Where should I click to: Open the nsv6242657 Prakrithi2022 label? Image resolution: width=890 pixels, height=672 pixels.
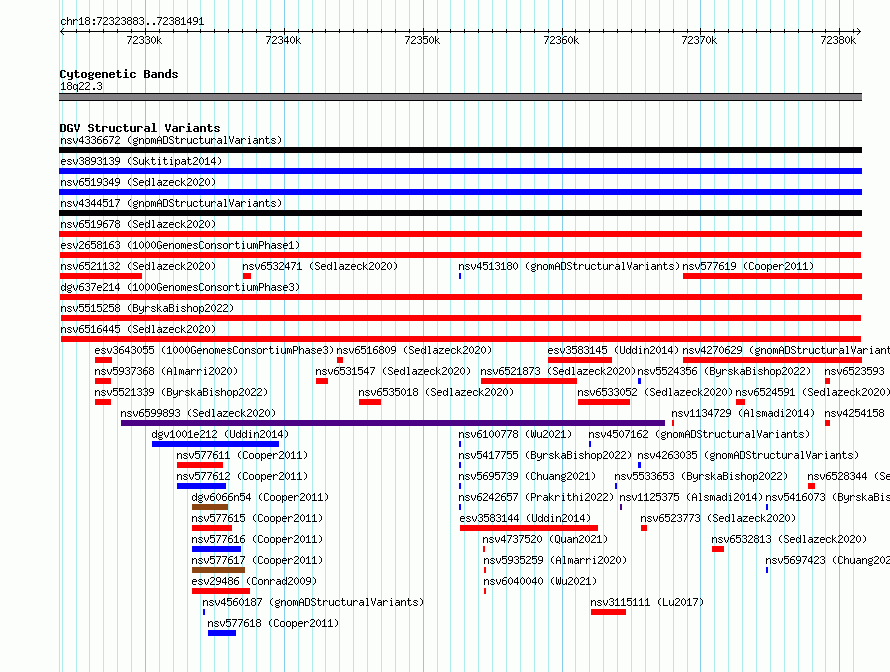pos(536,497)
